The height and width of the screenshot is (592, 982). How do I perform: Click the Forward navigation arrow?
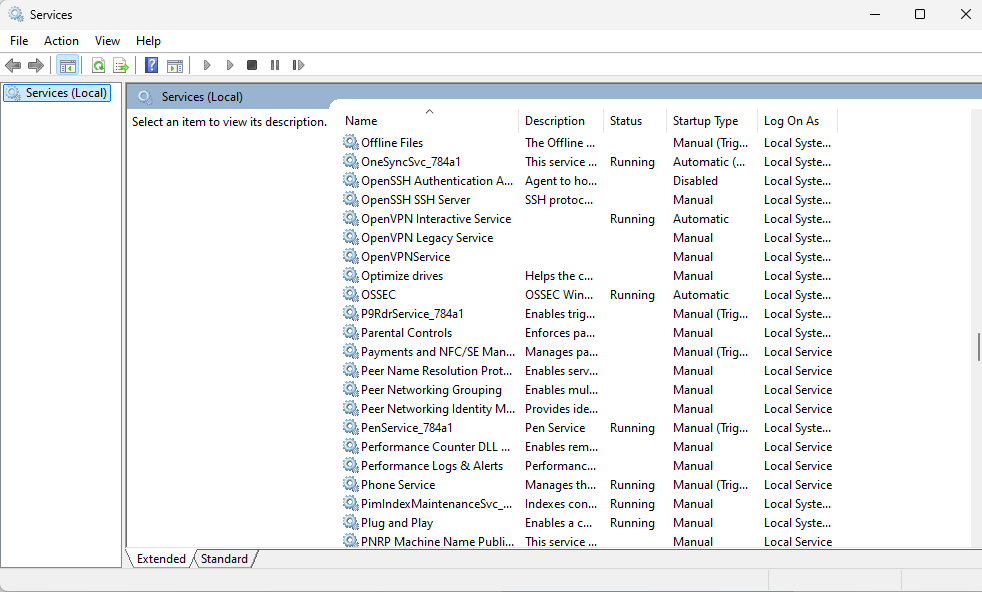[x=37, y=65]
